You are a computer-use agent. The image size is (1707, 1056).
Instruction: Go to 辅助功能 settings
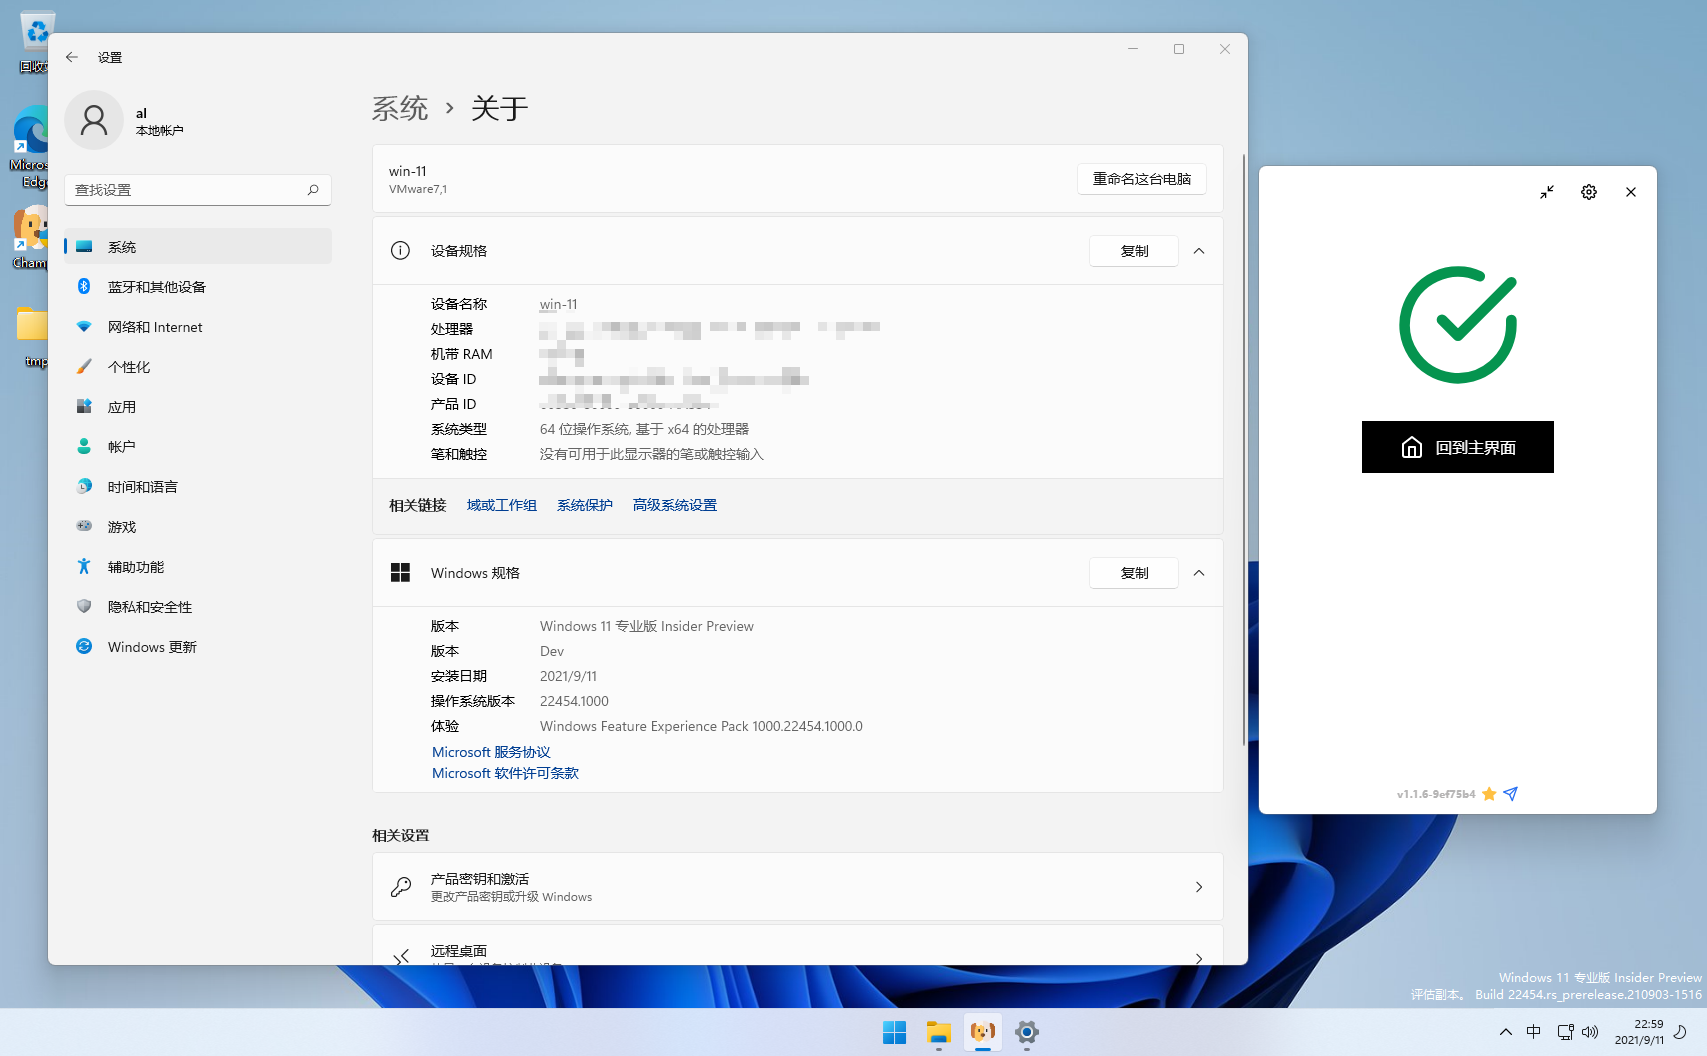point(198,567)
